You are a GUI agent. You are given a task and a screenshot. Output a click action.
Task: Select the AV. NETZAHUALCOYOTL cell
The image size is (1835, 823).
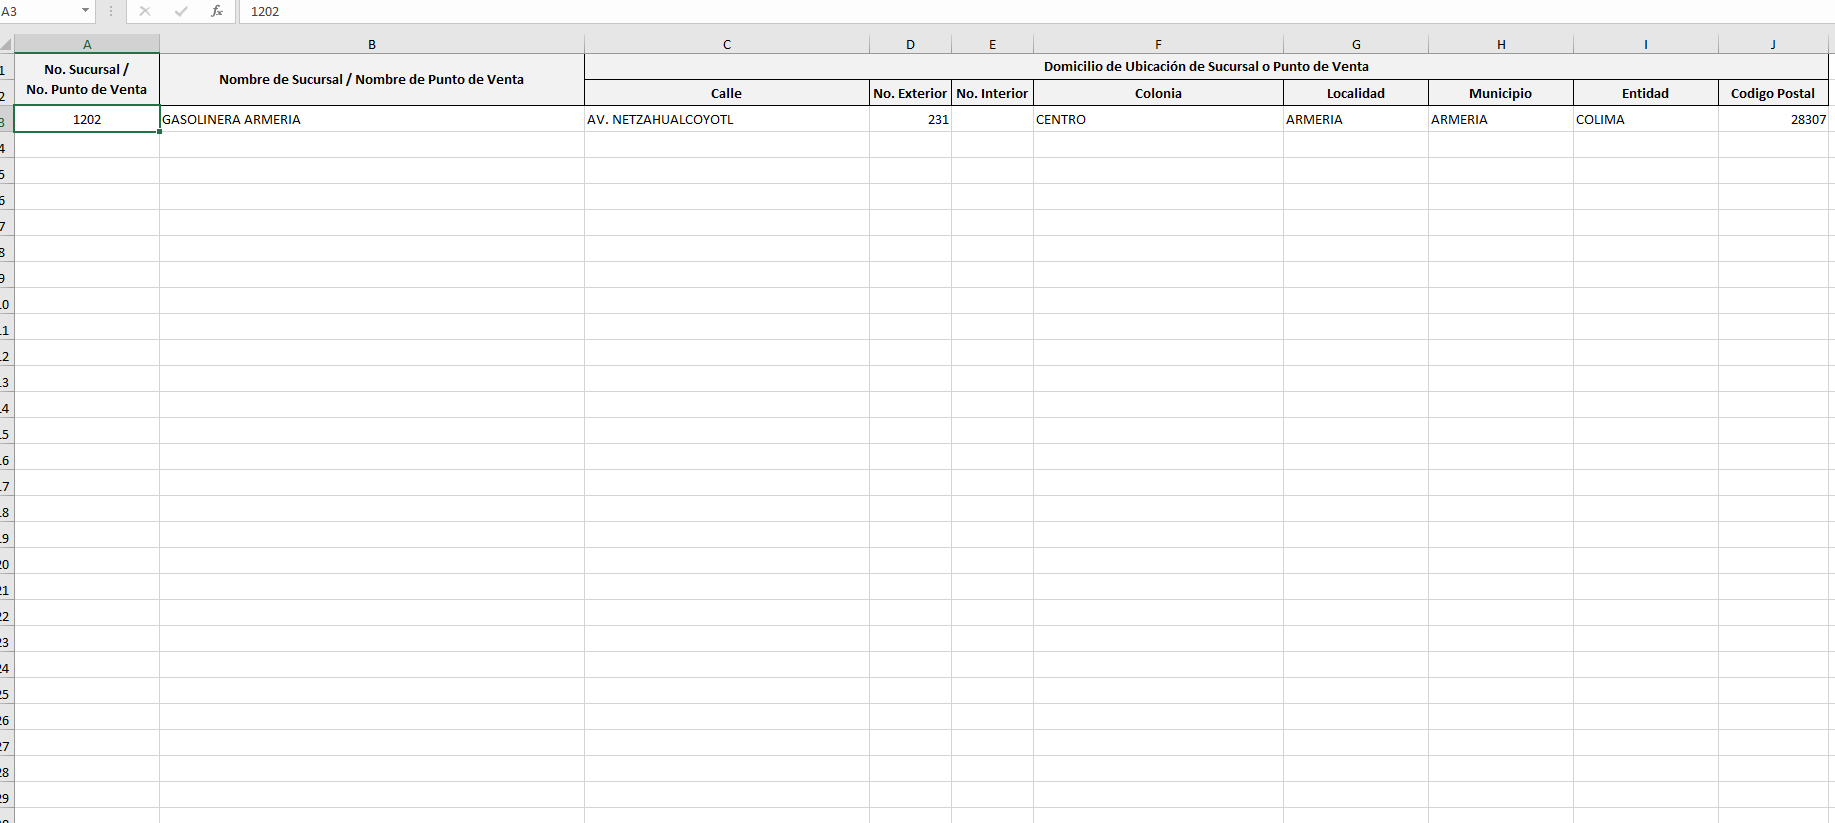[726, 119]
